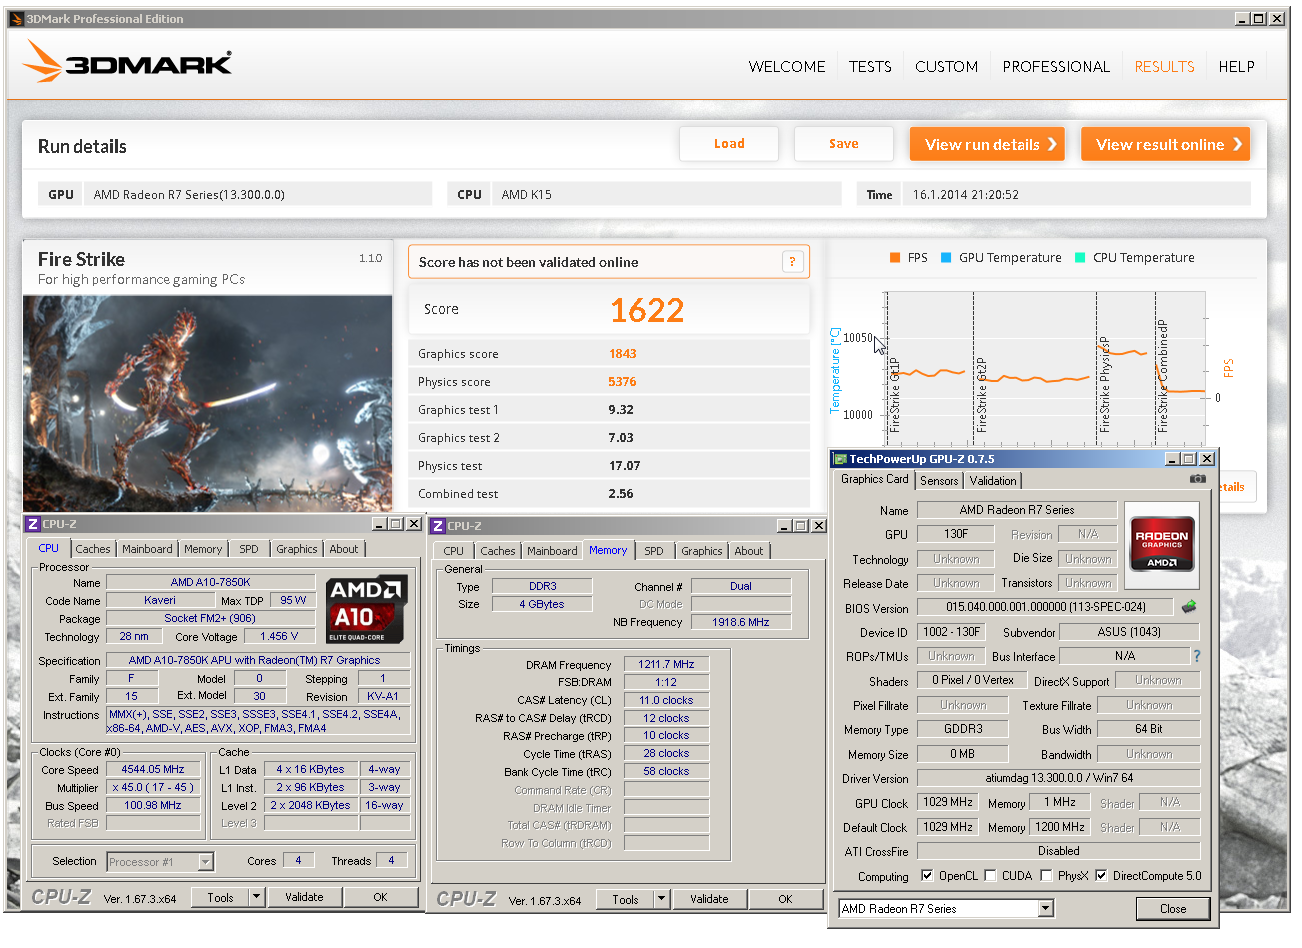This screenshot has height=948, width=1302.
Task: Open the Sensors tab in GPU-Z
Action: pos(939,481)
